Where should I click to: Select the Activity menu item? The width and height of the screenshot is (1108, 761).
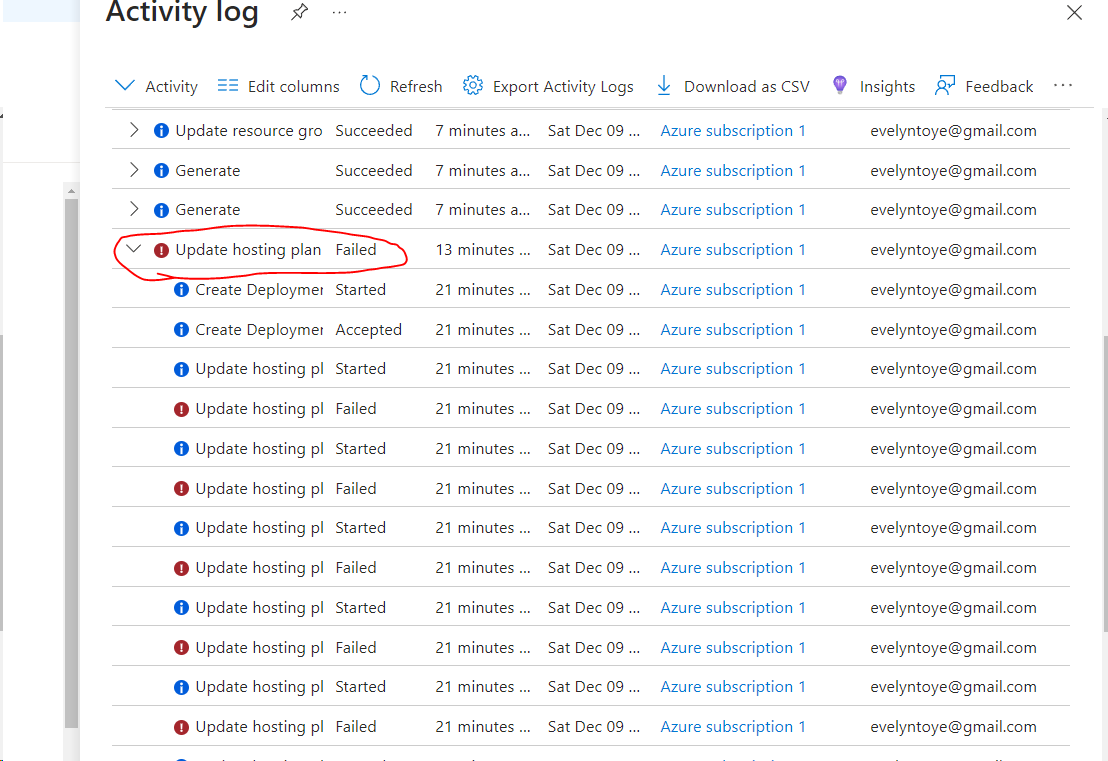pos(170,86)
